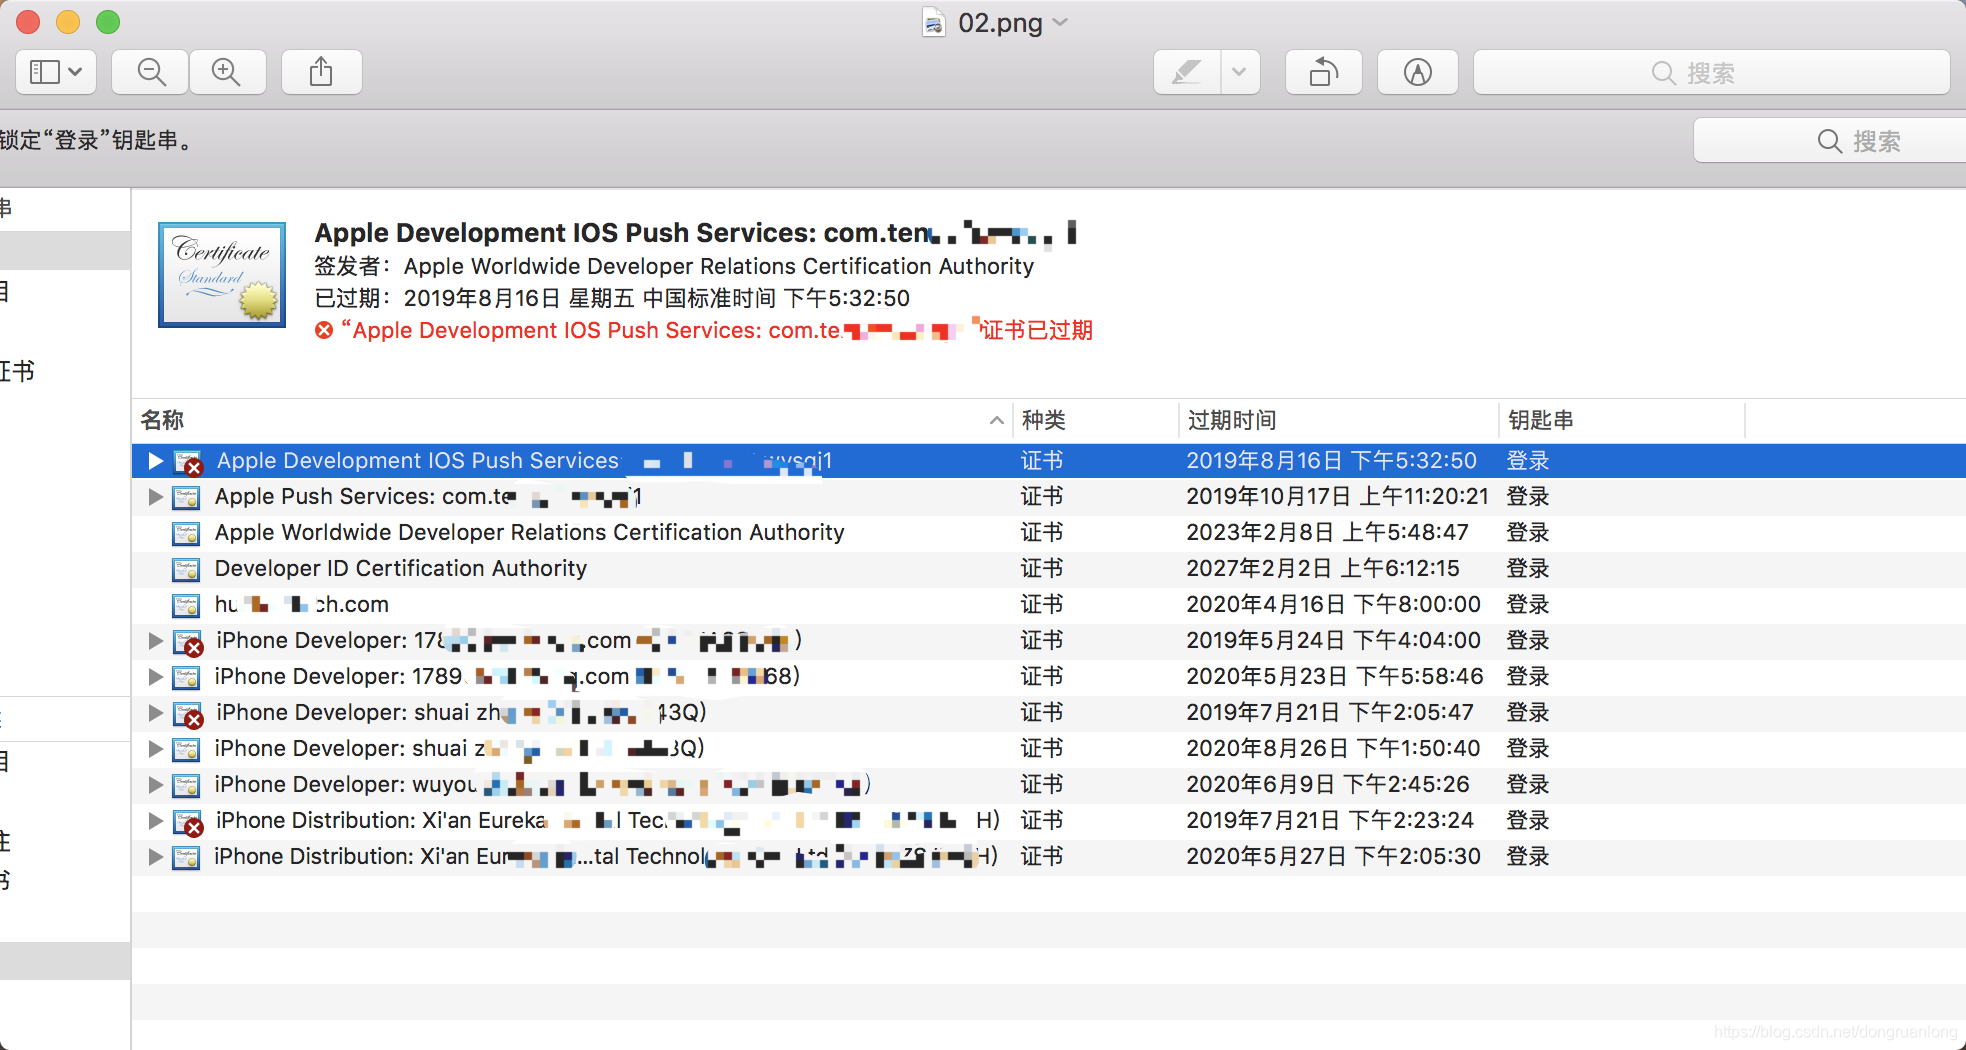The image size is (1966, 1050).
Task: Select the Developer ID Certification Authority row
Action: click(x=1049, y=569)
